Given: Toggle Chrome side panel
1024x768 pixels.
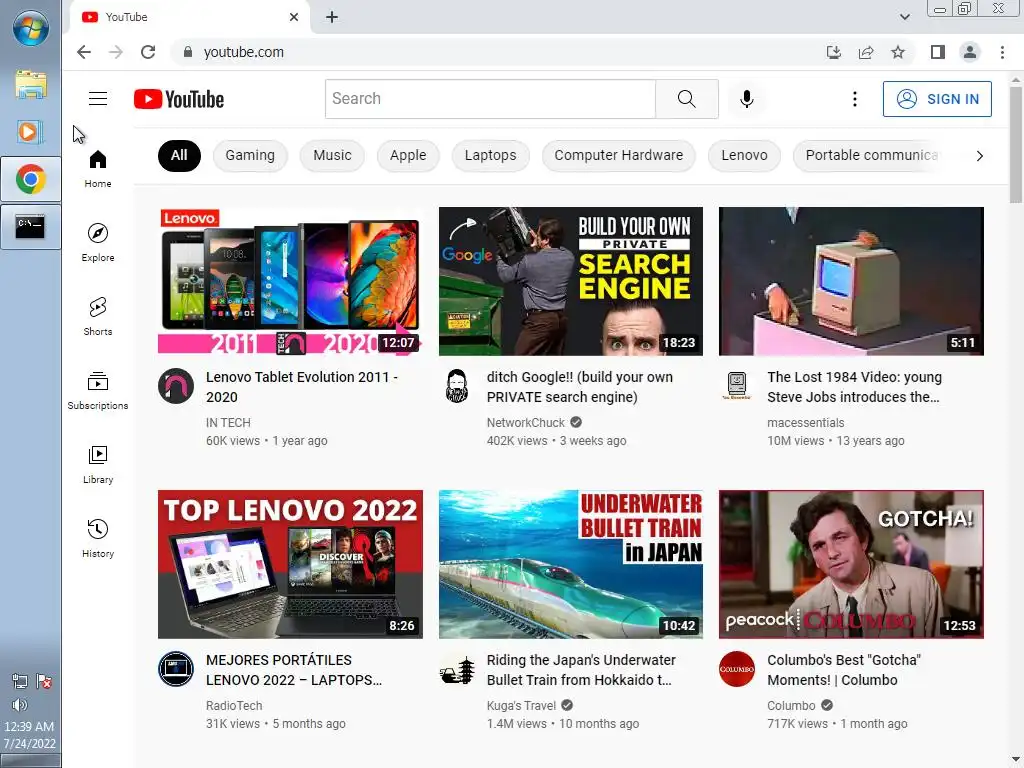Looking at the screenshot, I should point(938,52).
